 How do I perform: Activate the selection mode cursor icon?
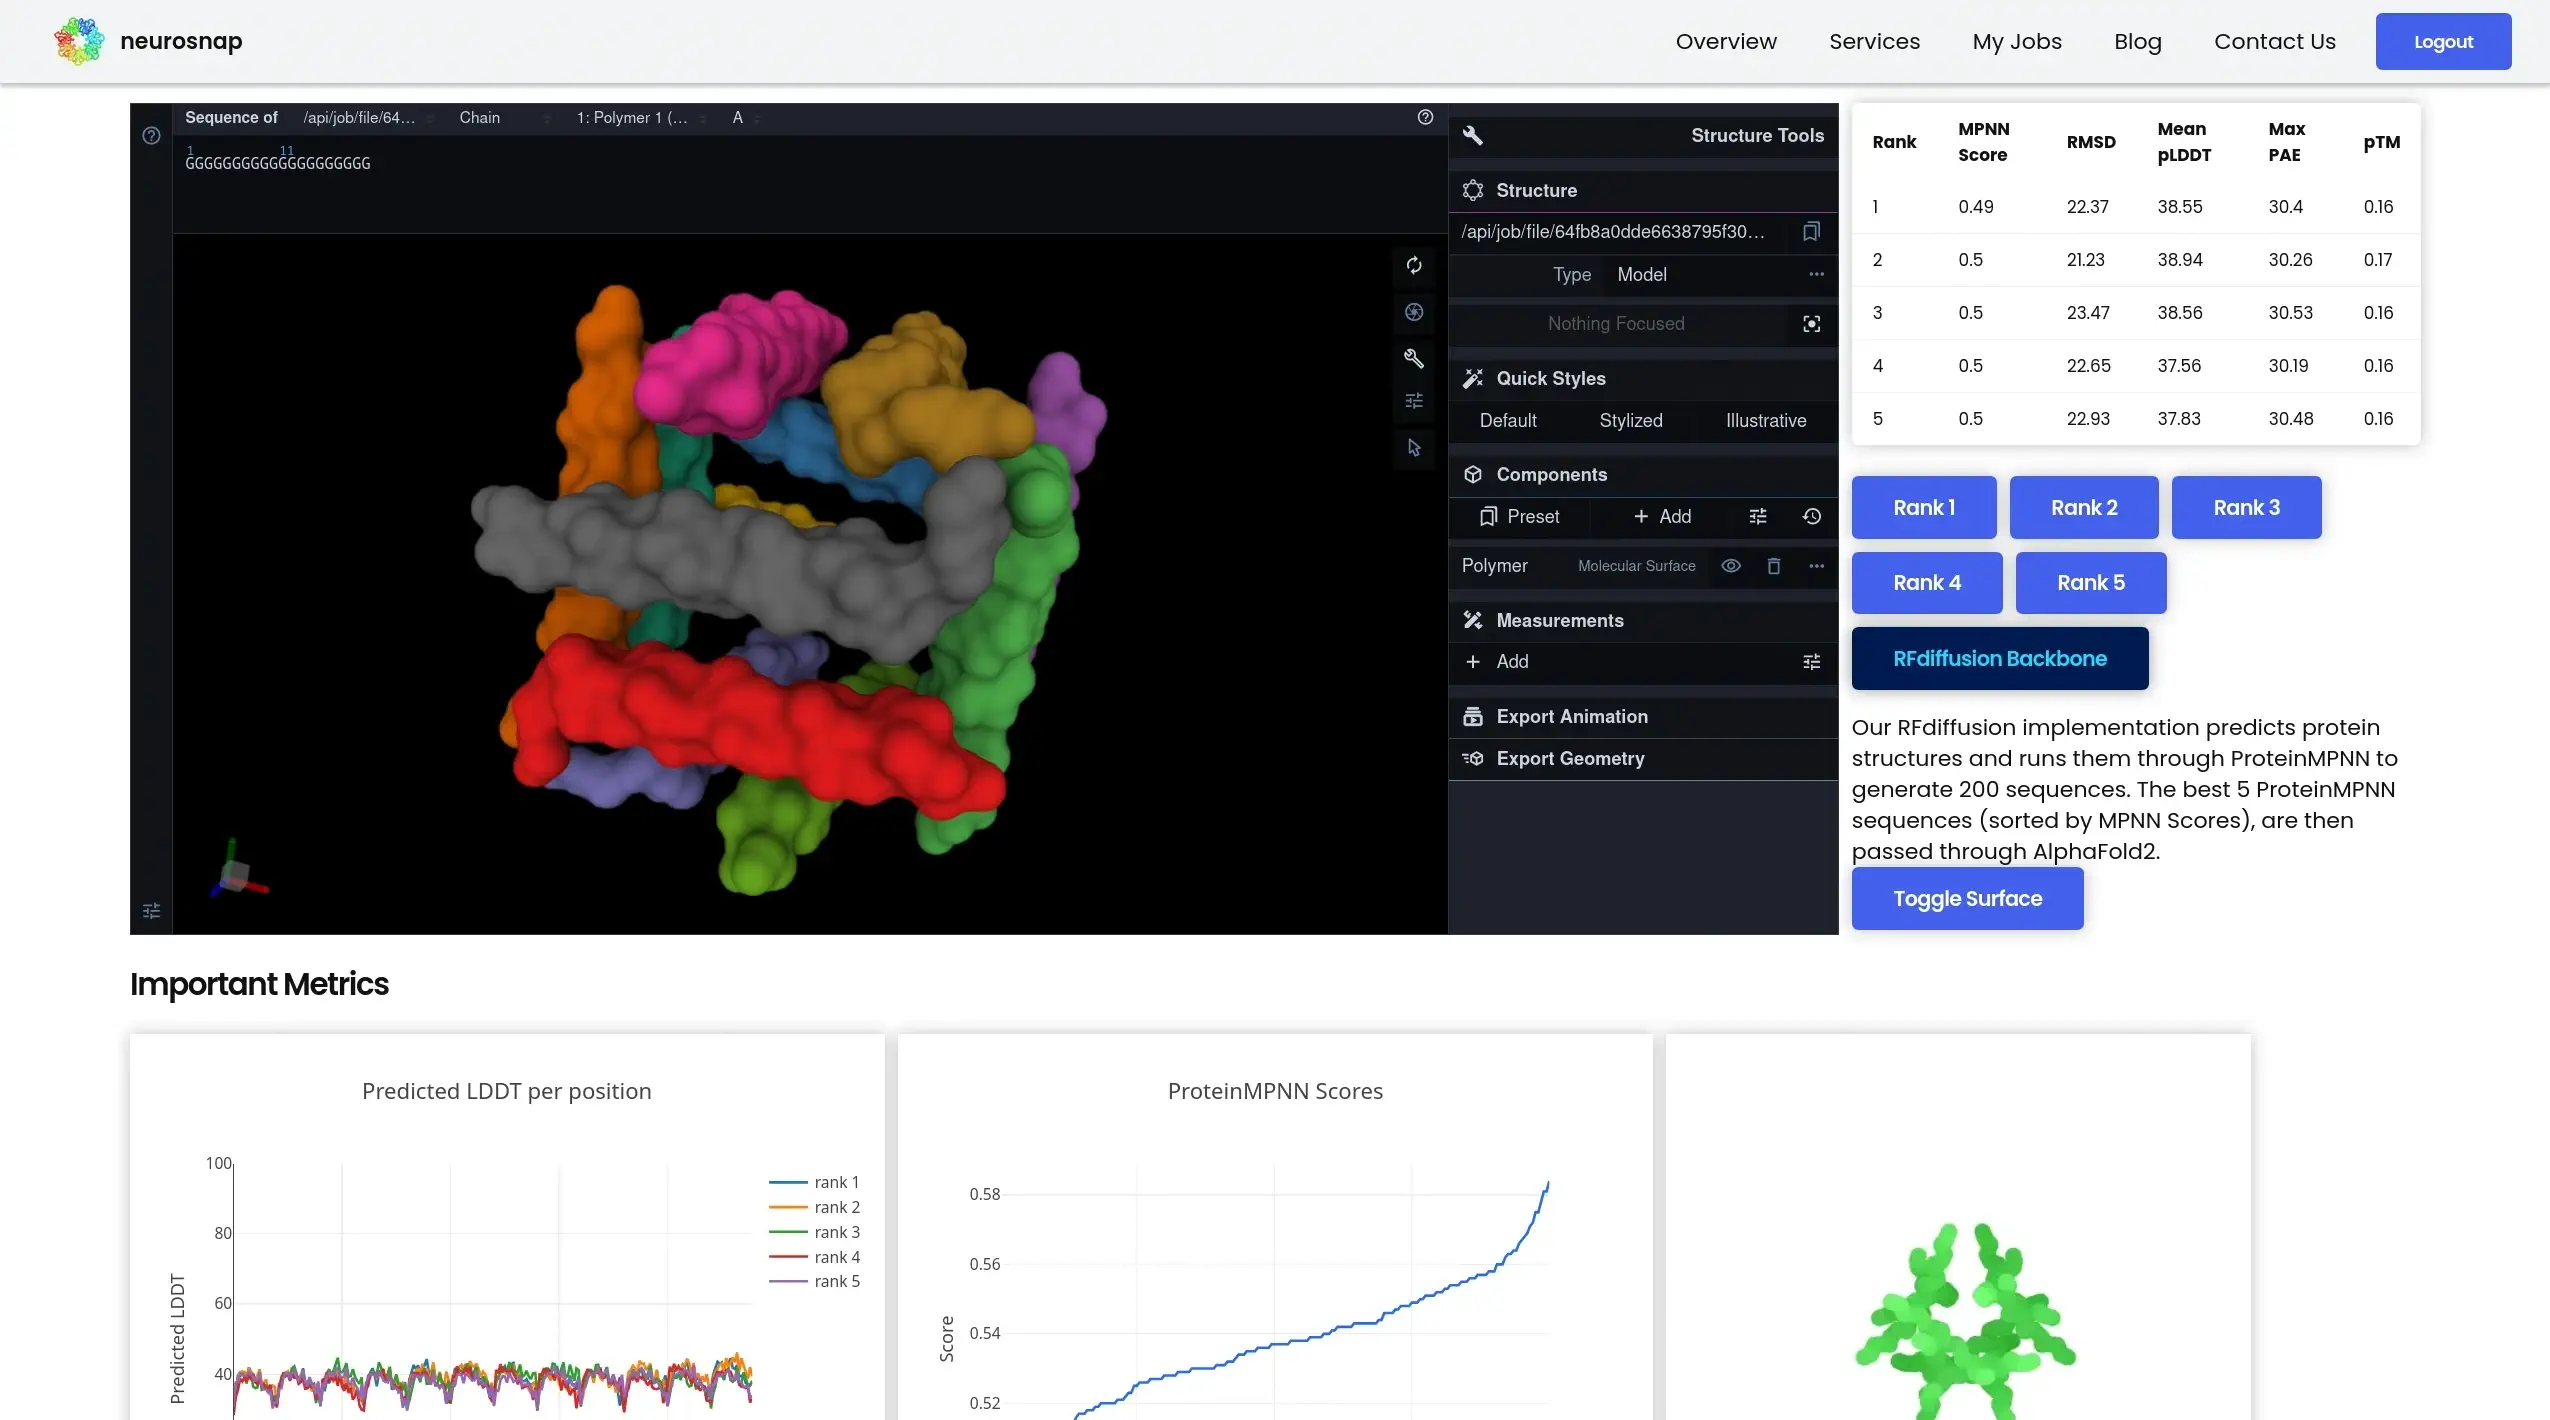pyautogui.click(x=1413, y=447)
